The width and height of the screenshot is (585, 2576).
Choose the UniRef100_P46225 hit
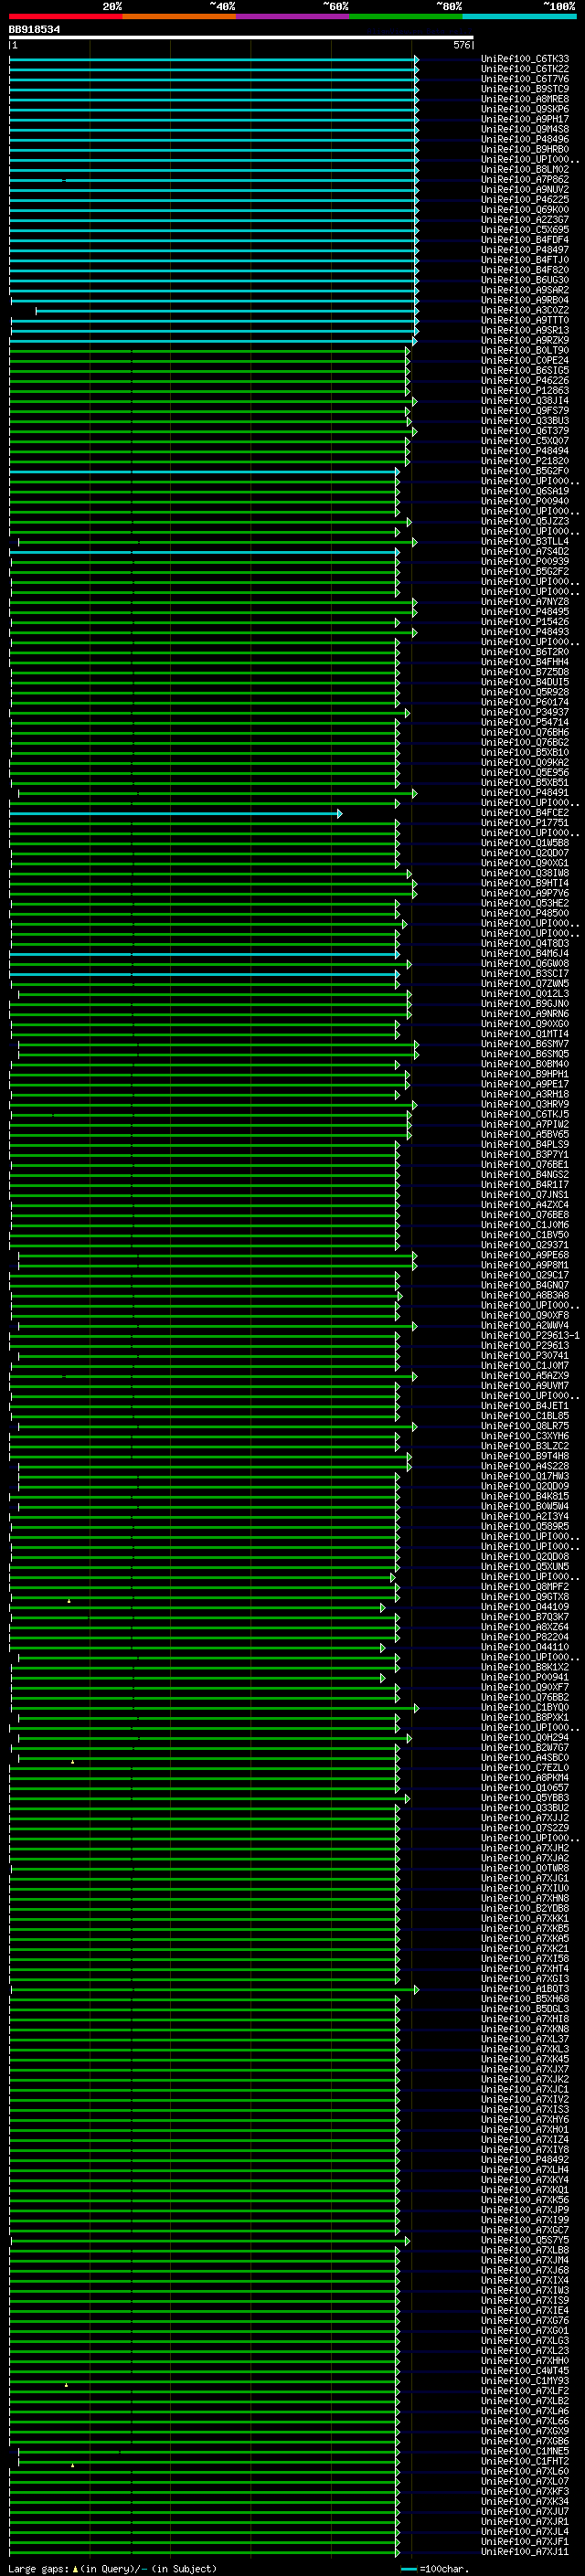525,199
